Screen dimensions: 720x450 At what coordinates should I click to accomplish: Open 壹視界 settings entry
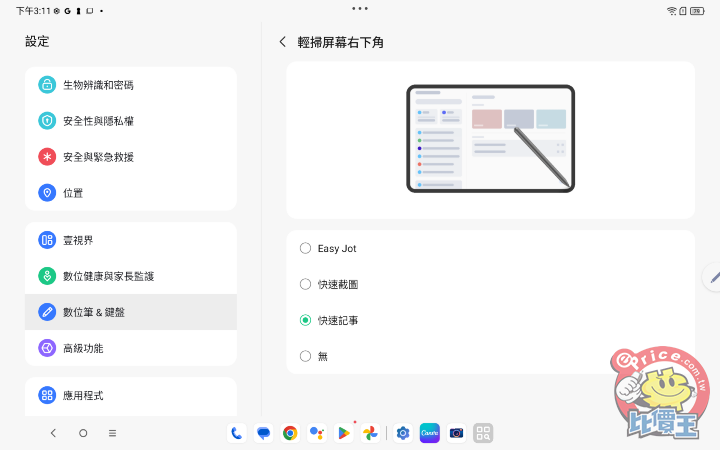tap(131, 240)
